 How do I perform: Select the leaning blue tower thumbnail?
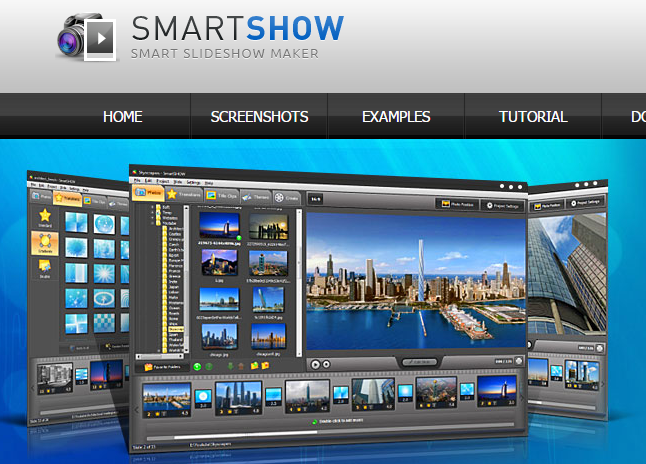(x=268, y=300)
